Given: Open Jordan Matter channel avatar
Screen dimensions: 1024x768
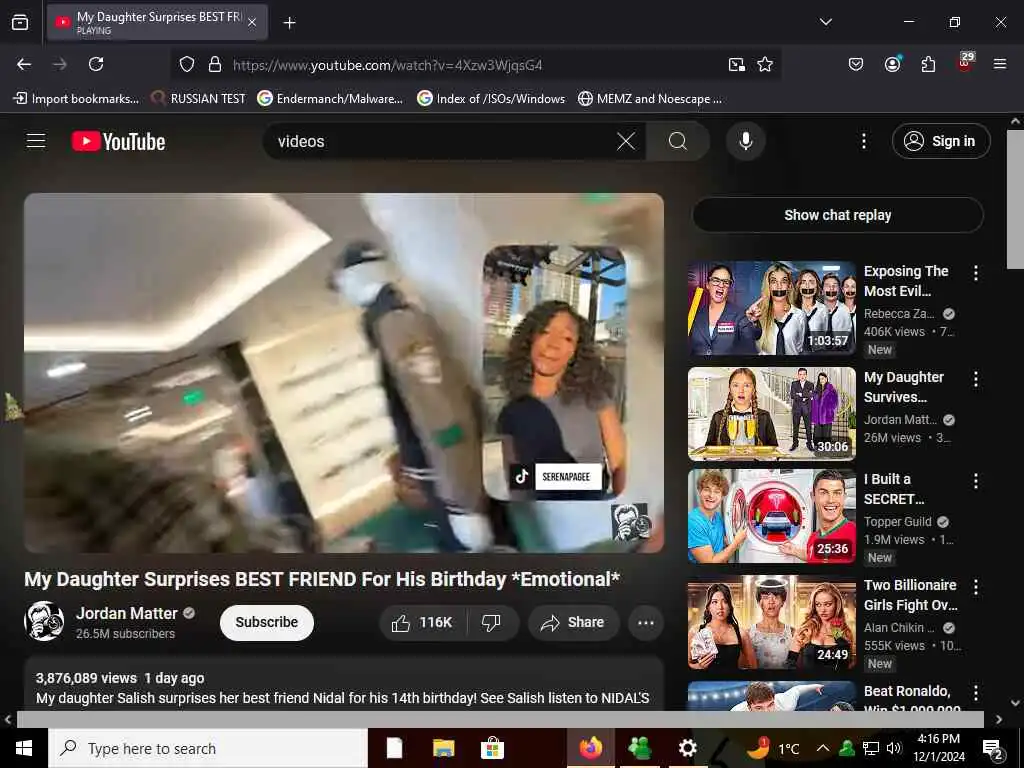Looking at the screenshot, I should click(44, 621).
